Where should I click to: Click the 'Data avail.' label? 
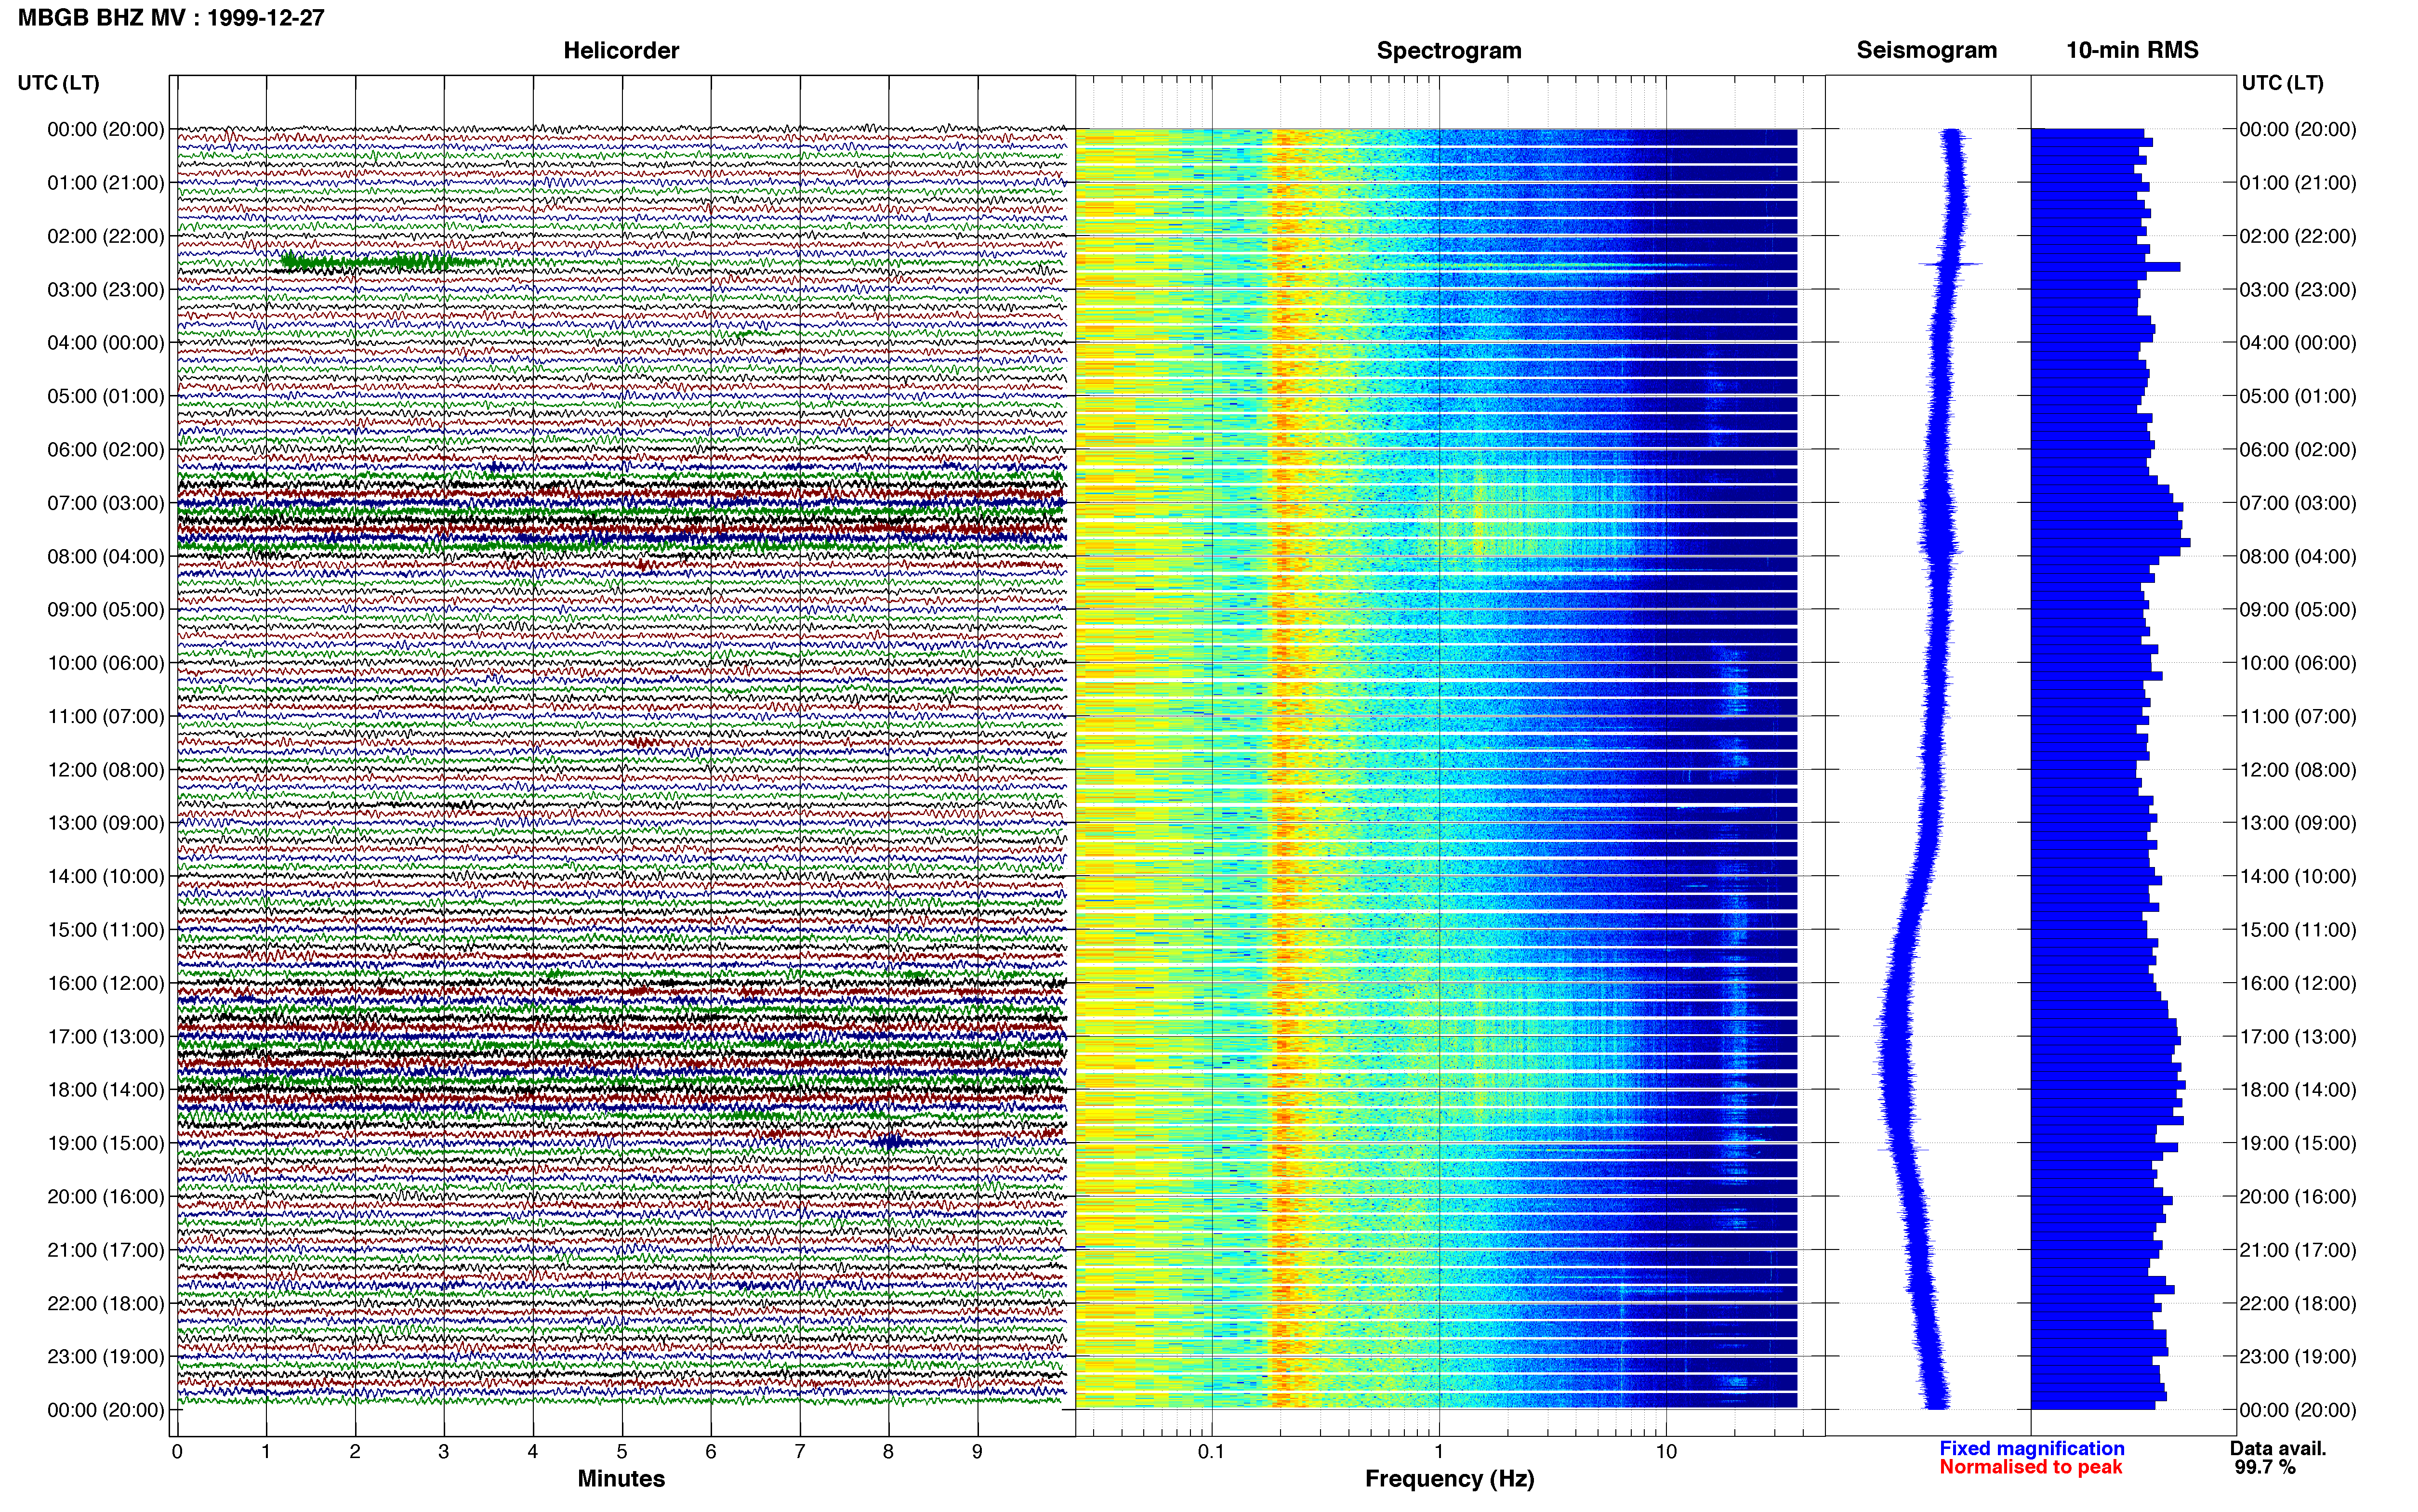(x=2278, y=1449)
